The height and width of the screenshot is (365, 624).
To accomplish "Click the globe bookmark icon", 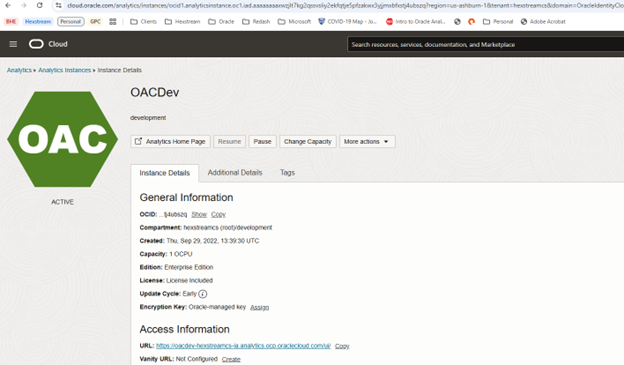I will click(457, 21).
